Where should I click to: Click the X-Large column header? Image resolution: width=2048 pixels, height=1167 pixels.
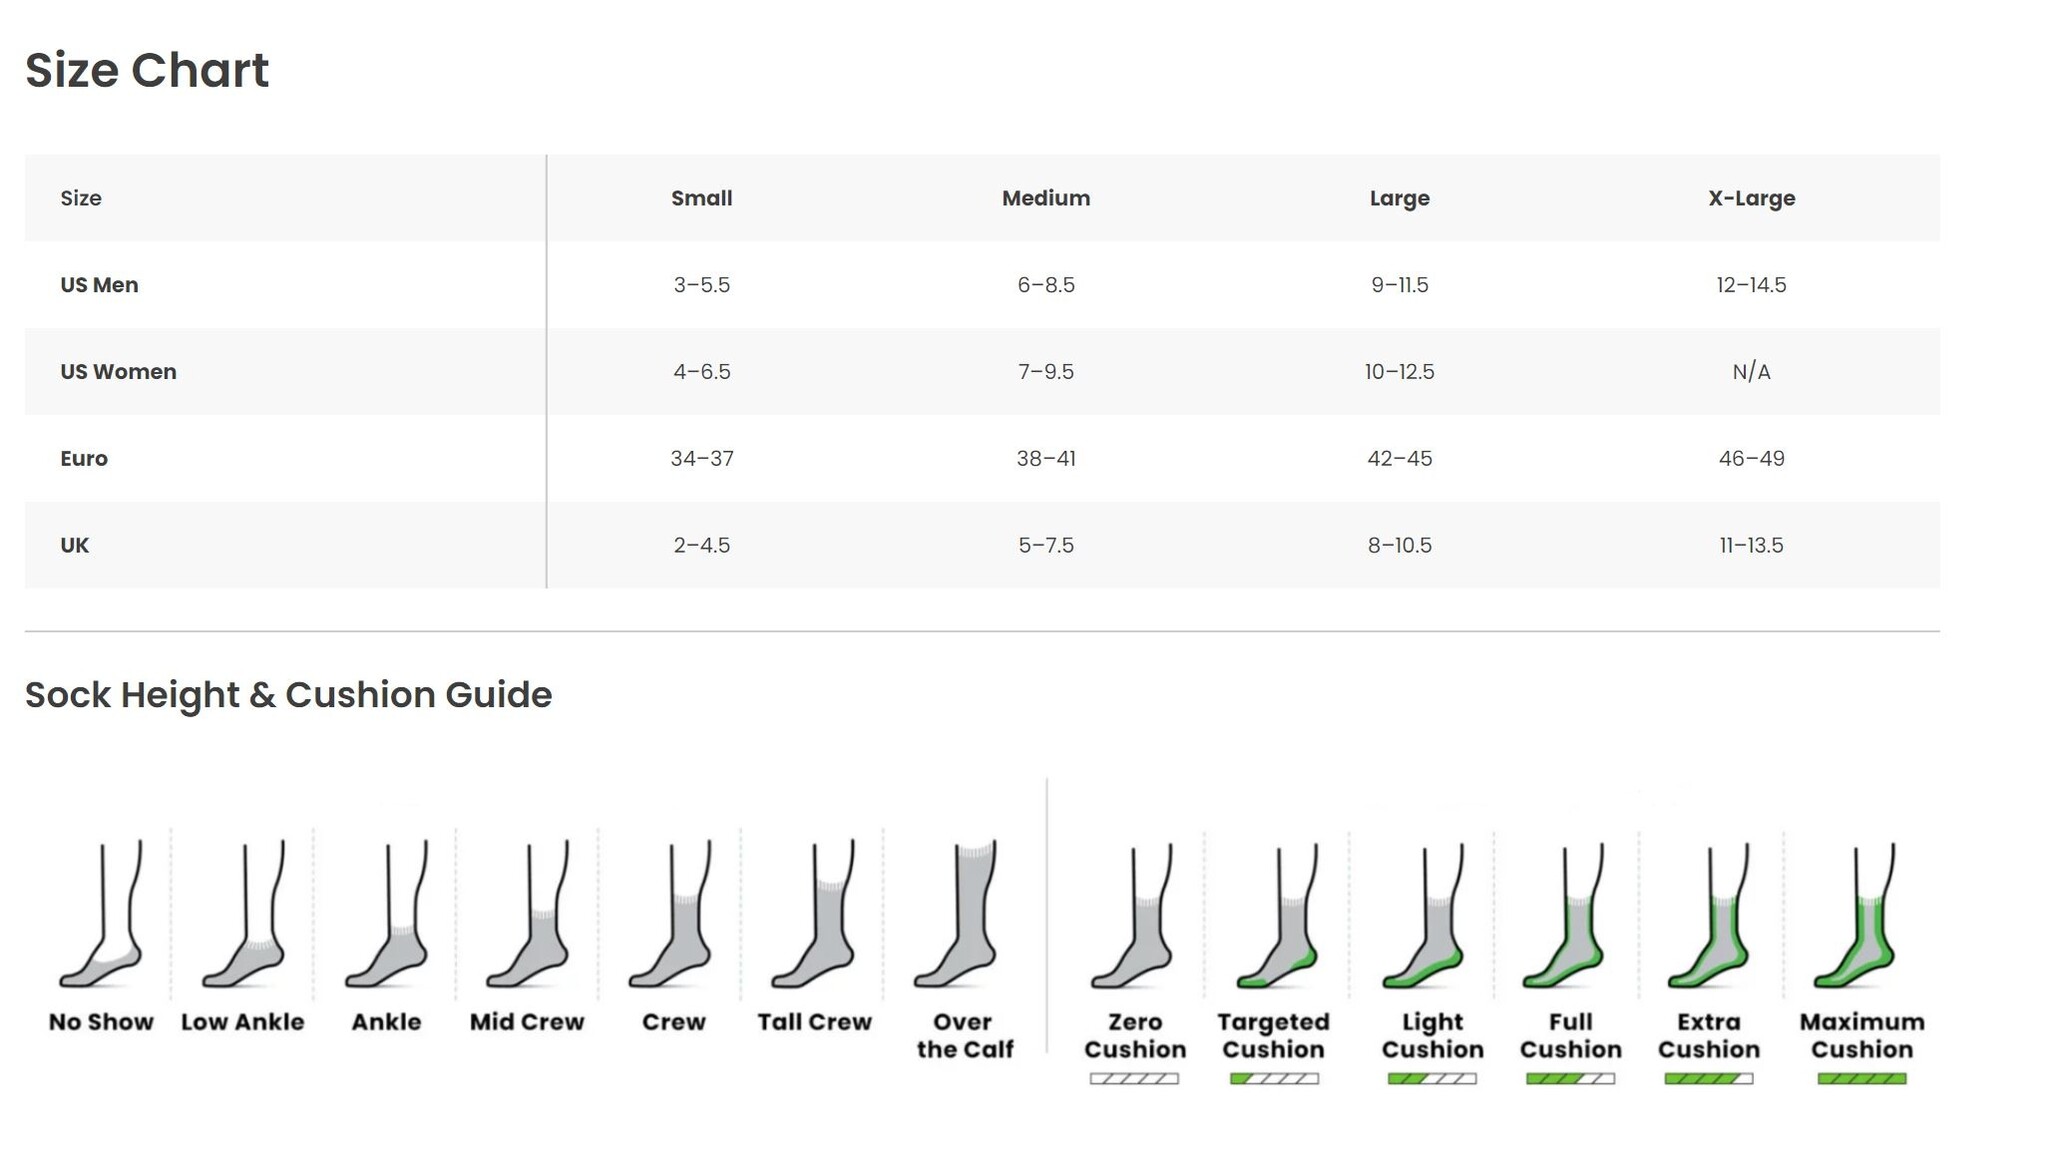pos(1751,198)
